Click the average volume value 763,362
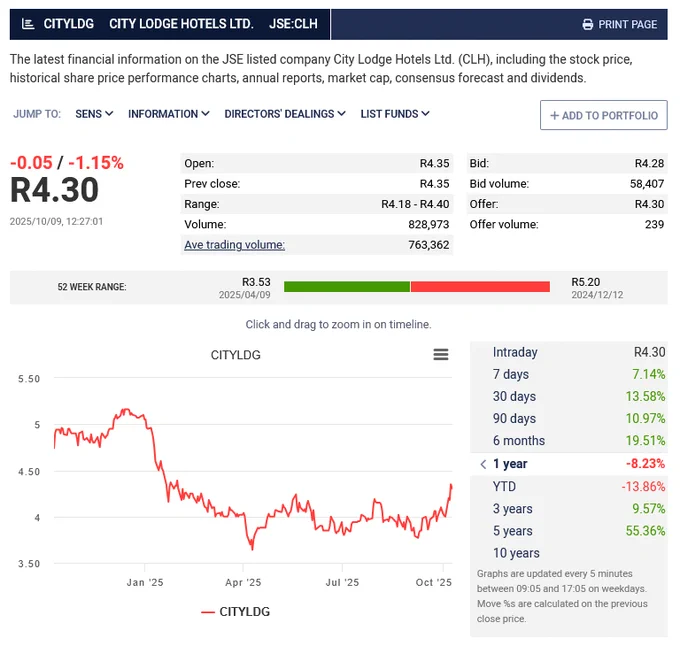This screenshot has width=680, height=646. click(x=429, y=245)
